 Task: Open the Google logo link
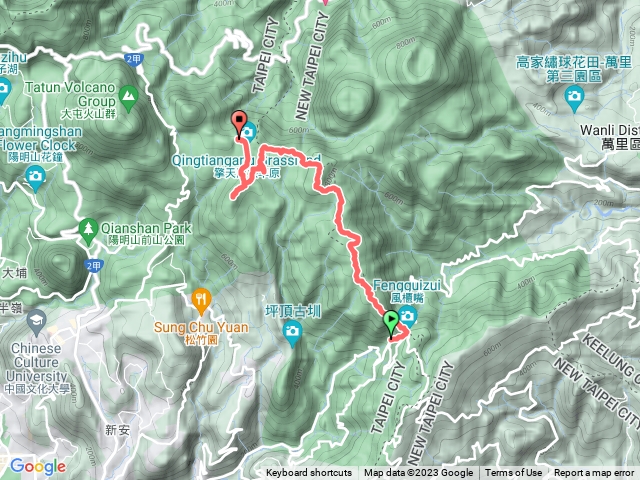pos(38,466)
